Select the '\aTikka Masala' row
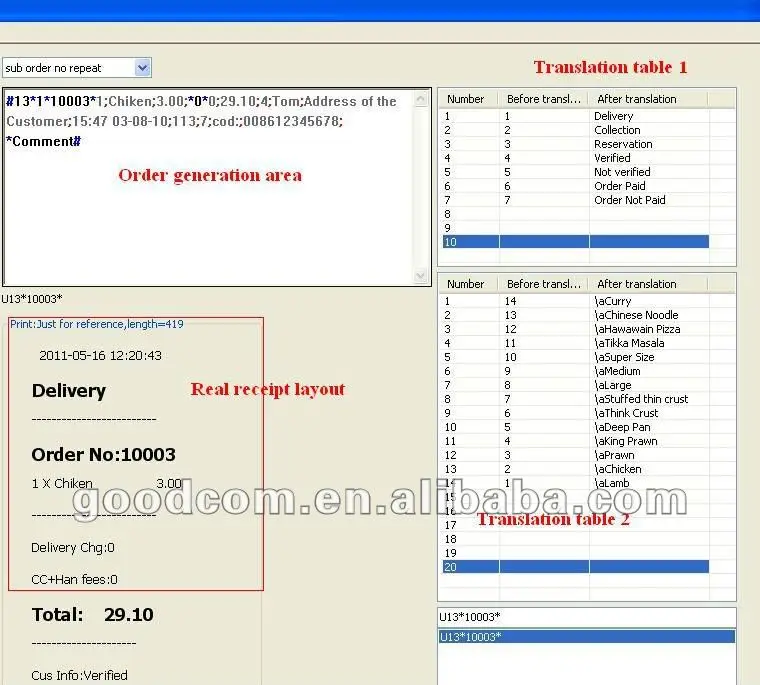Viewport: 760px width, 685px height. [x=576, y=343]
